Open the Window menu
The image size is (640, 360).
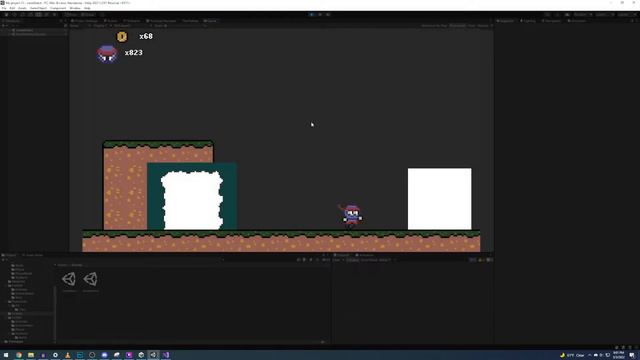(x=75, y=8)
